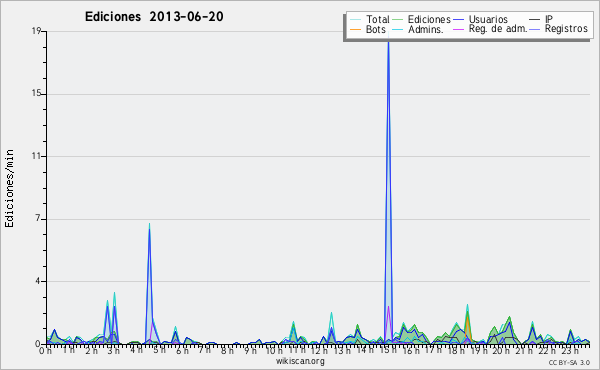Click the Ediciones/min y-axis label

9,188
